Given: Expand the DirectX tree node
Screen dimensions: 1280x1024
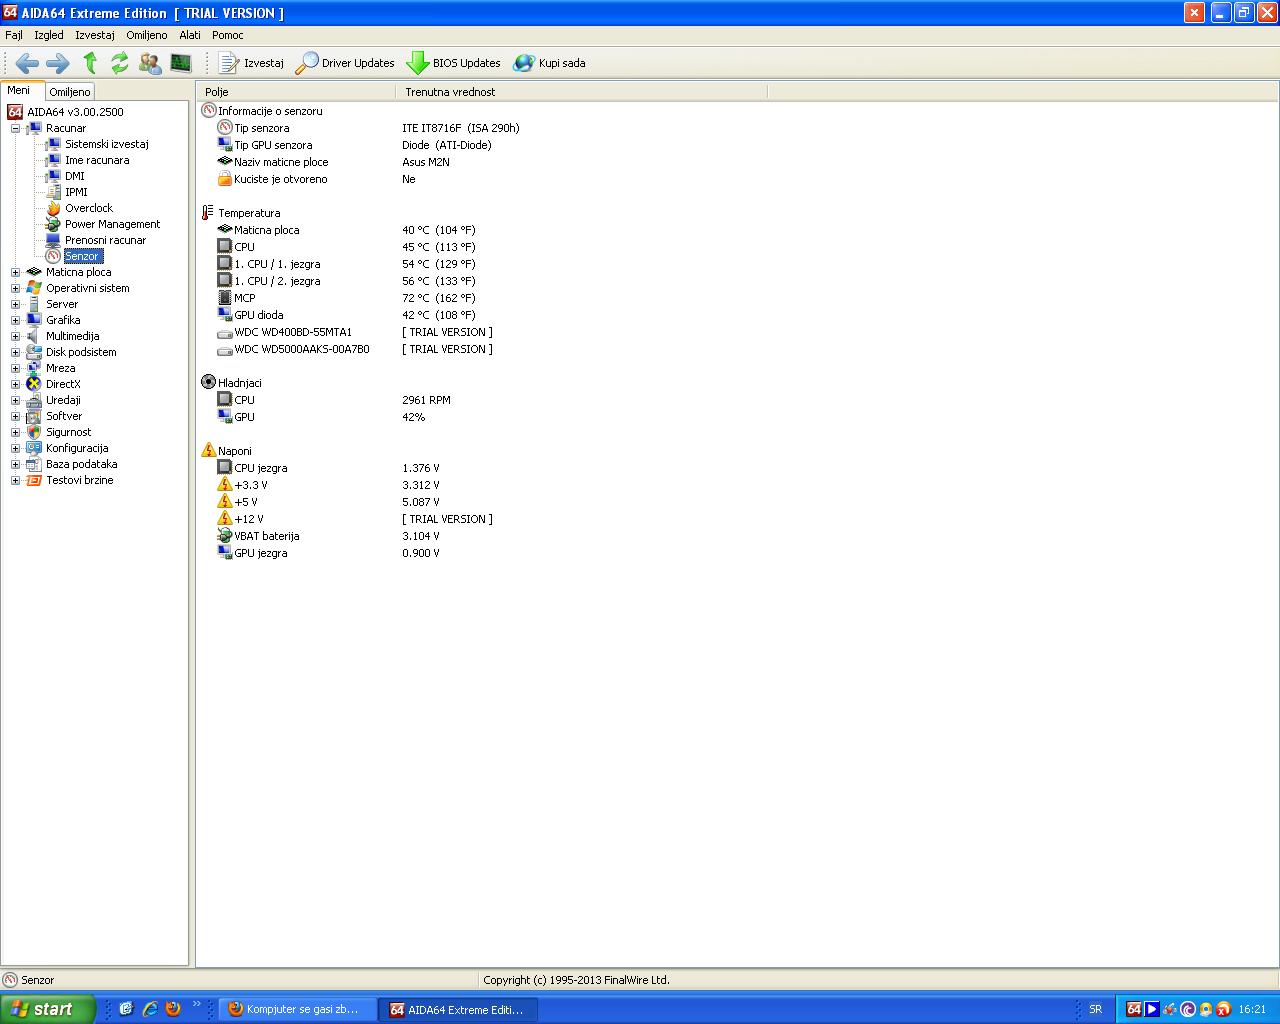Looking at the screenshot, I should (15, 384).
